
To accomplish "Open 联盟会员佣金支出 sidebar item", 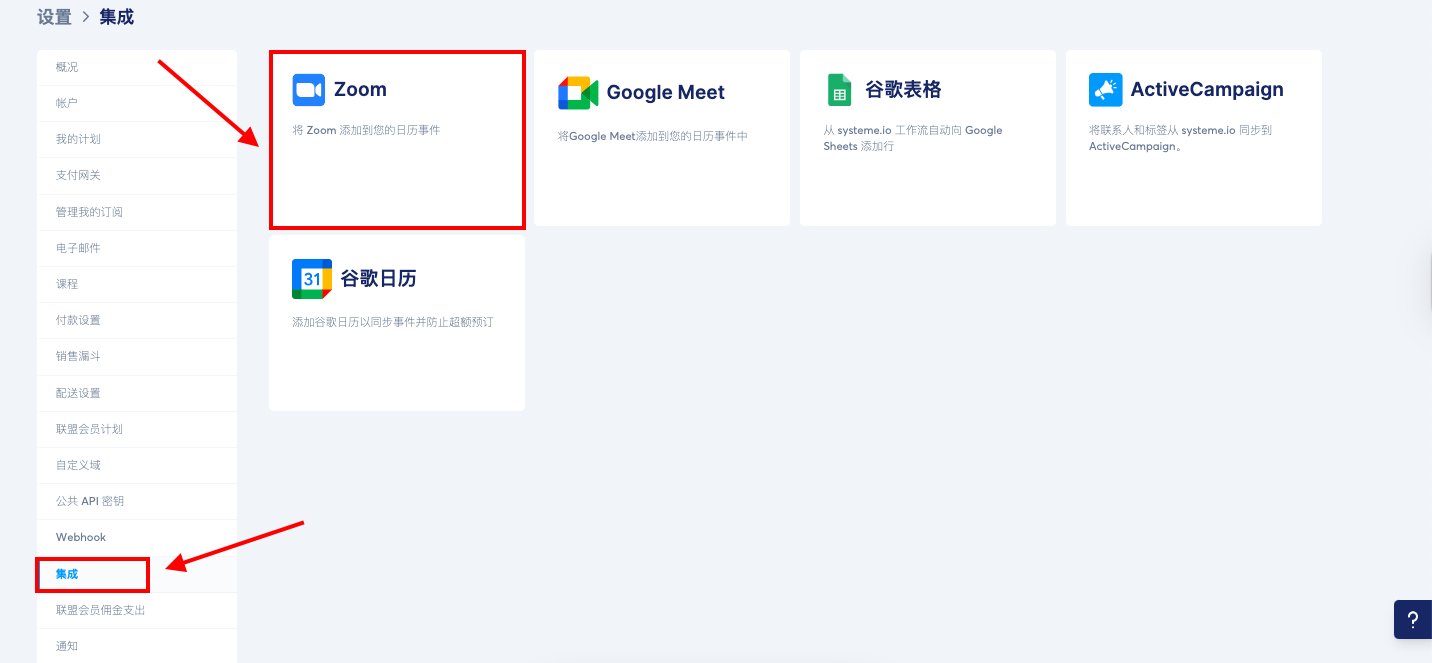I will 137,610.
